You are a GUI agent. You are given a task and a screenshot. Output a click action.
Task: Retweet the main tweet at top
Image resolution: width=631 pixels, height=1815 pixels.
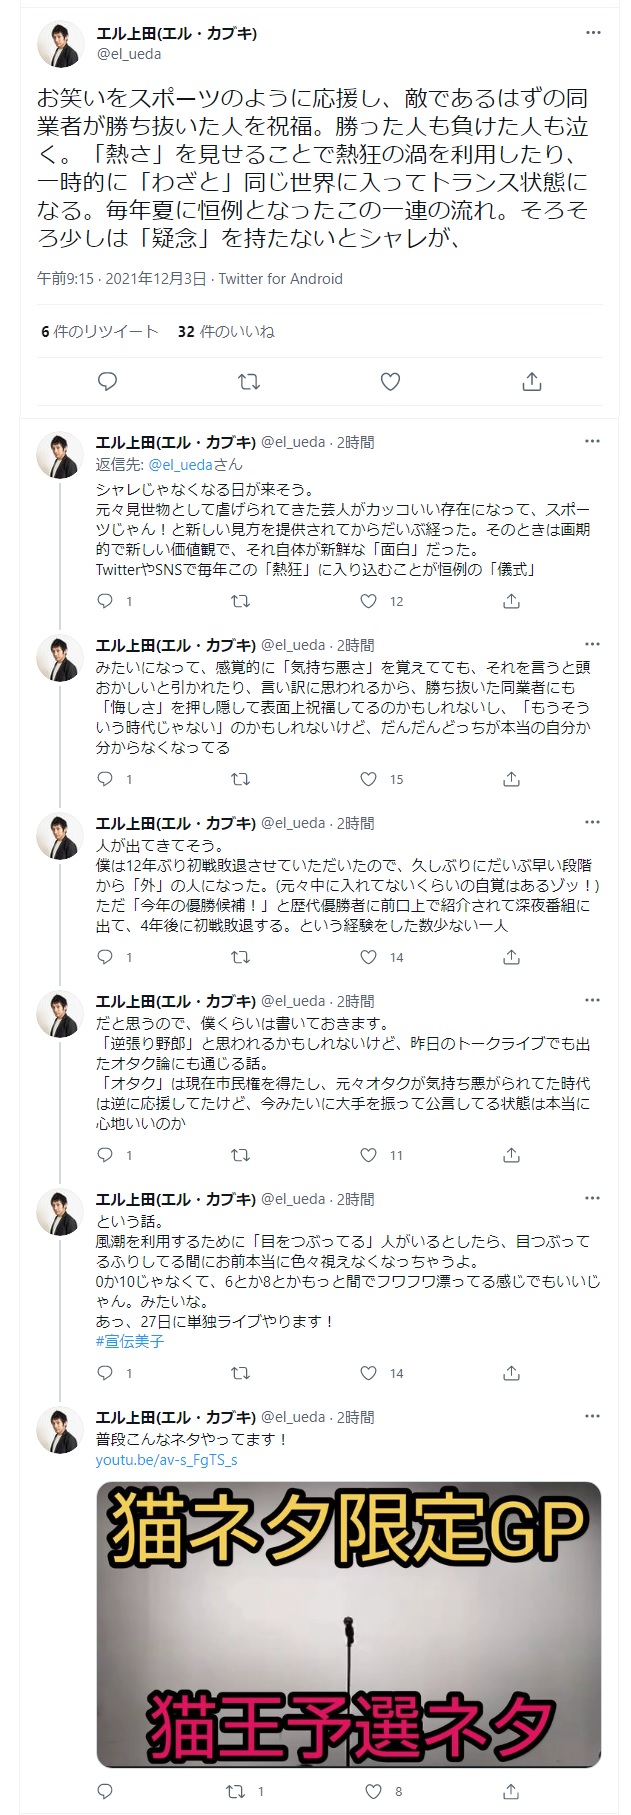[x=249, y=381]
